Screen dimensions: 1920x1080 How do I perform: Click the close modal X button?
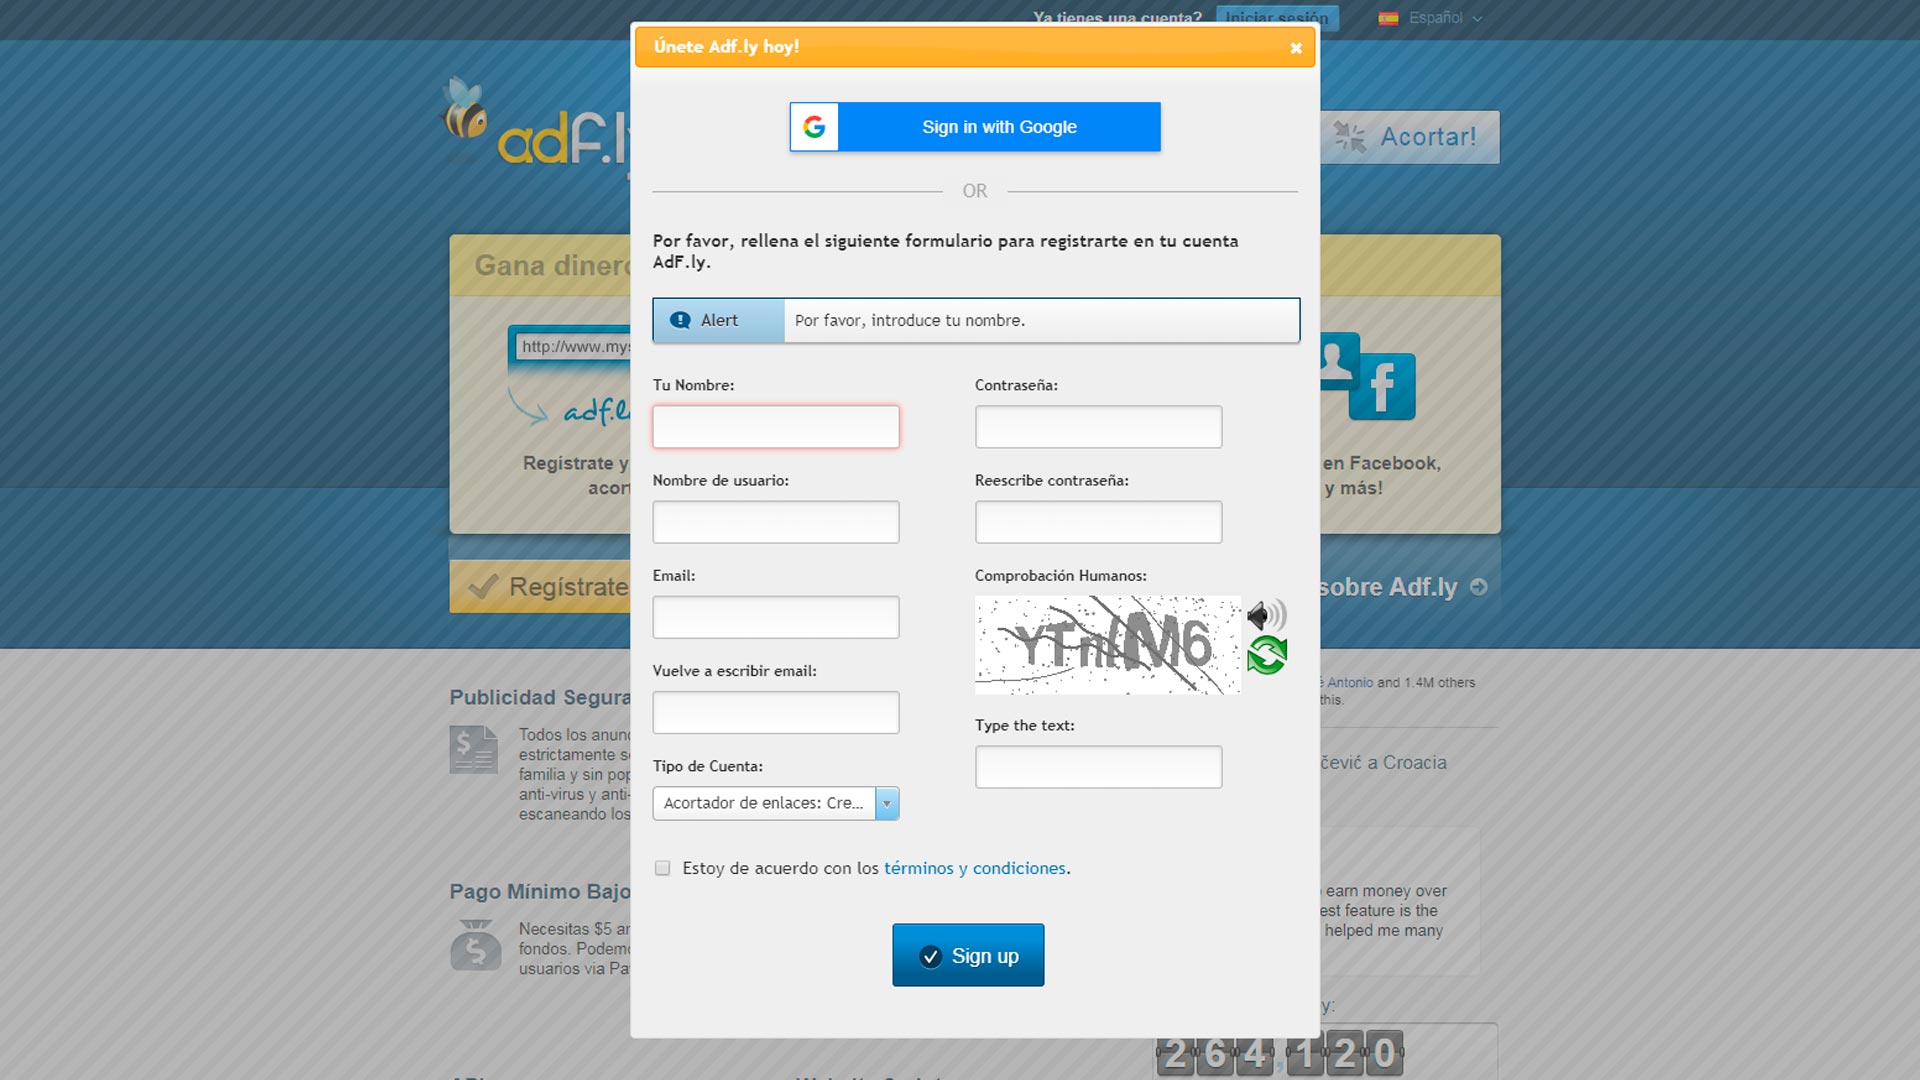pyautogui.click(x=1295, y=47)
